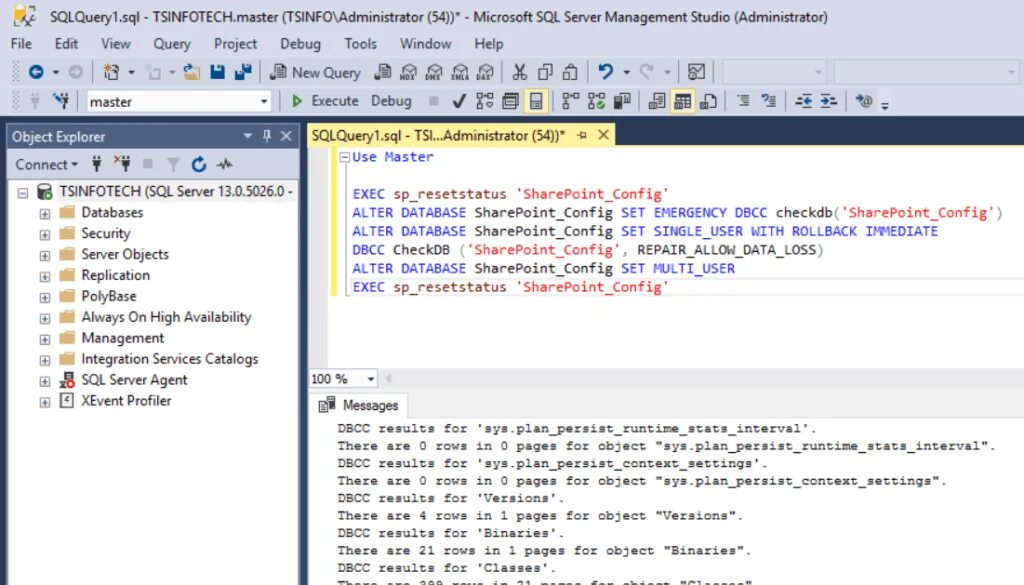Save the query with the floppy disk icon
Screen dimensions: 1024x585
tap(217, 72)
